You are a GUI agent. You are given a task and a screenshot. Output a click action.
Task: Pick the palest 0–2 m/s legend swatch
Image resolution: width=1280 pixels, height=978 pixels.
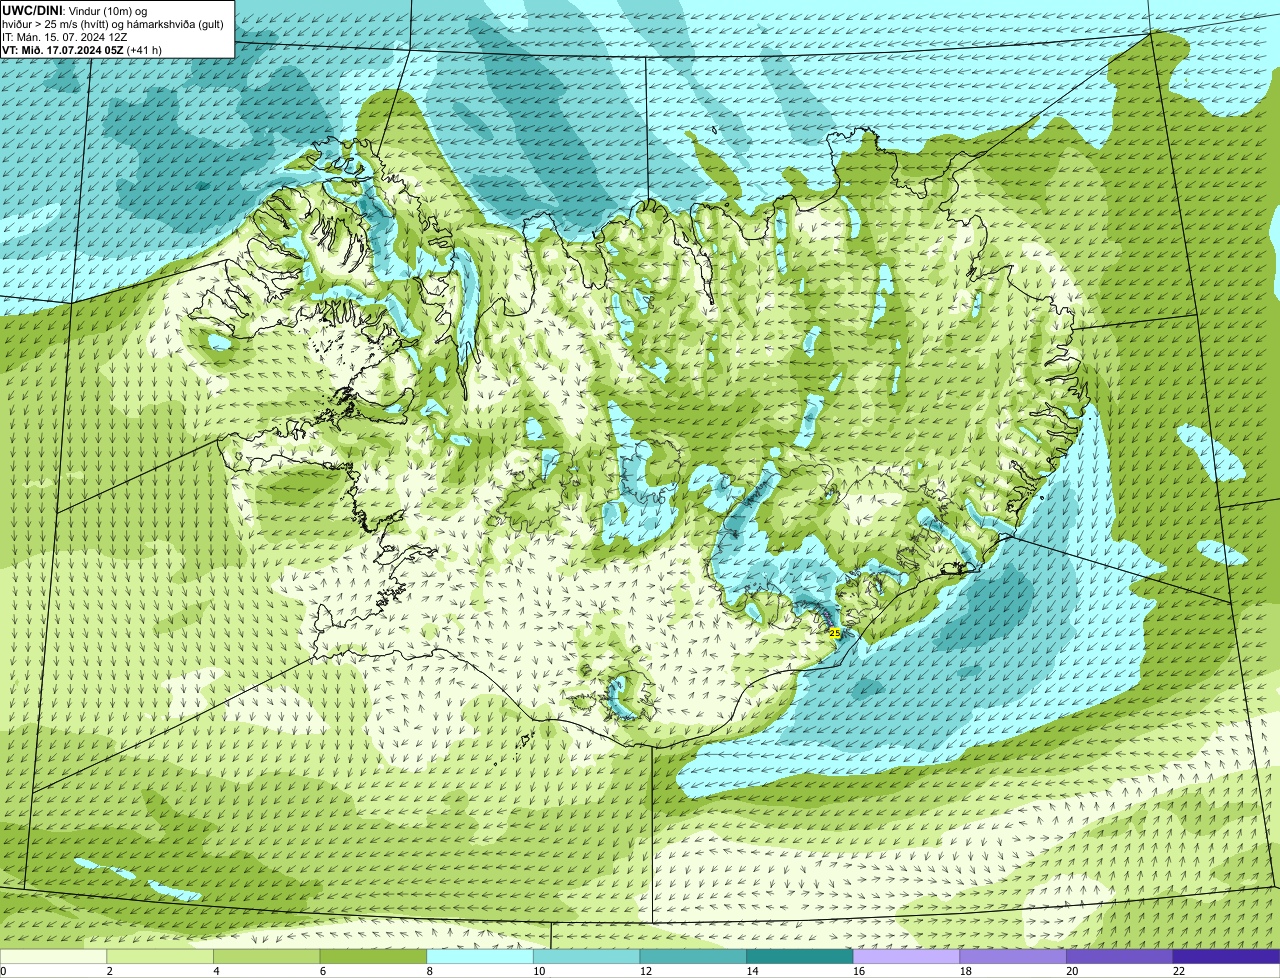click(53, 956)
